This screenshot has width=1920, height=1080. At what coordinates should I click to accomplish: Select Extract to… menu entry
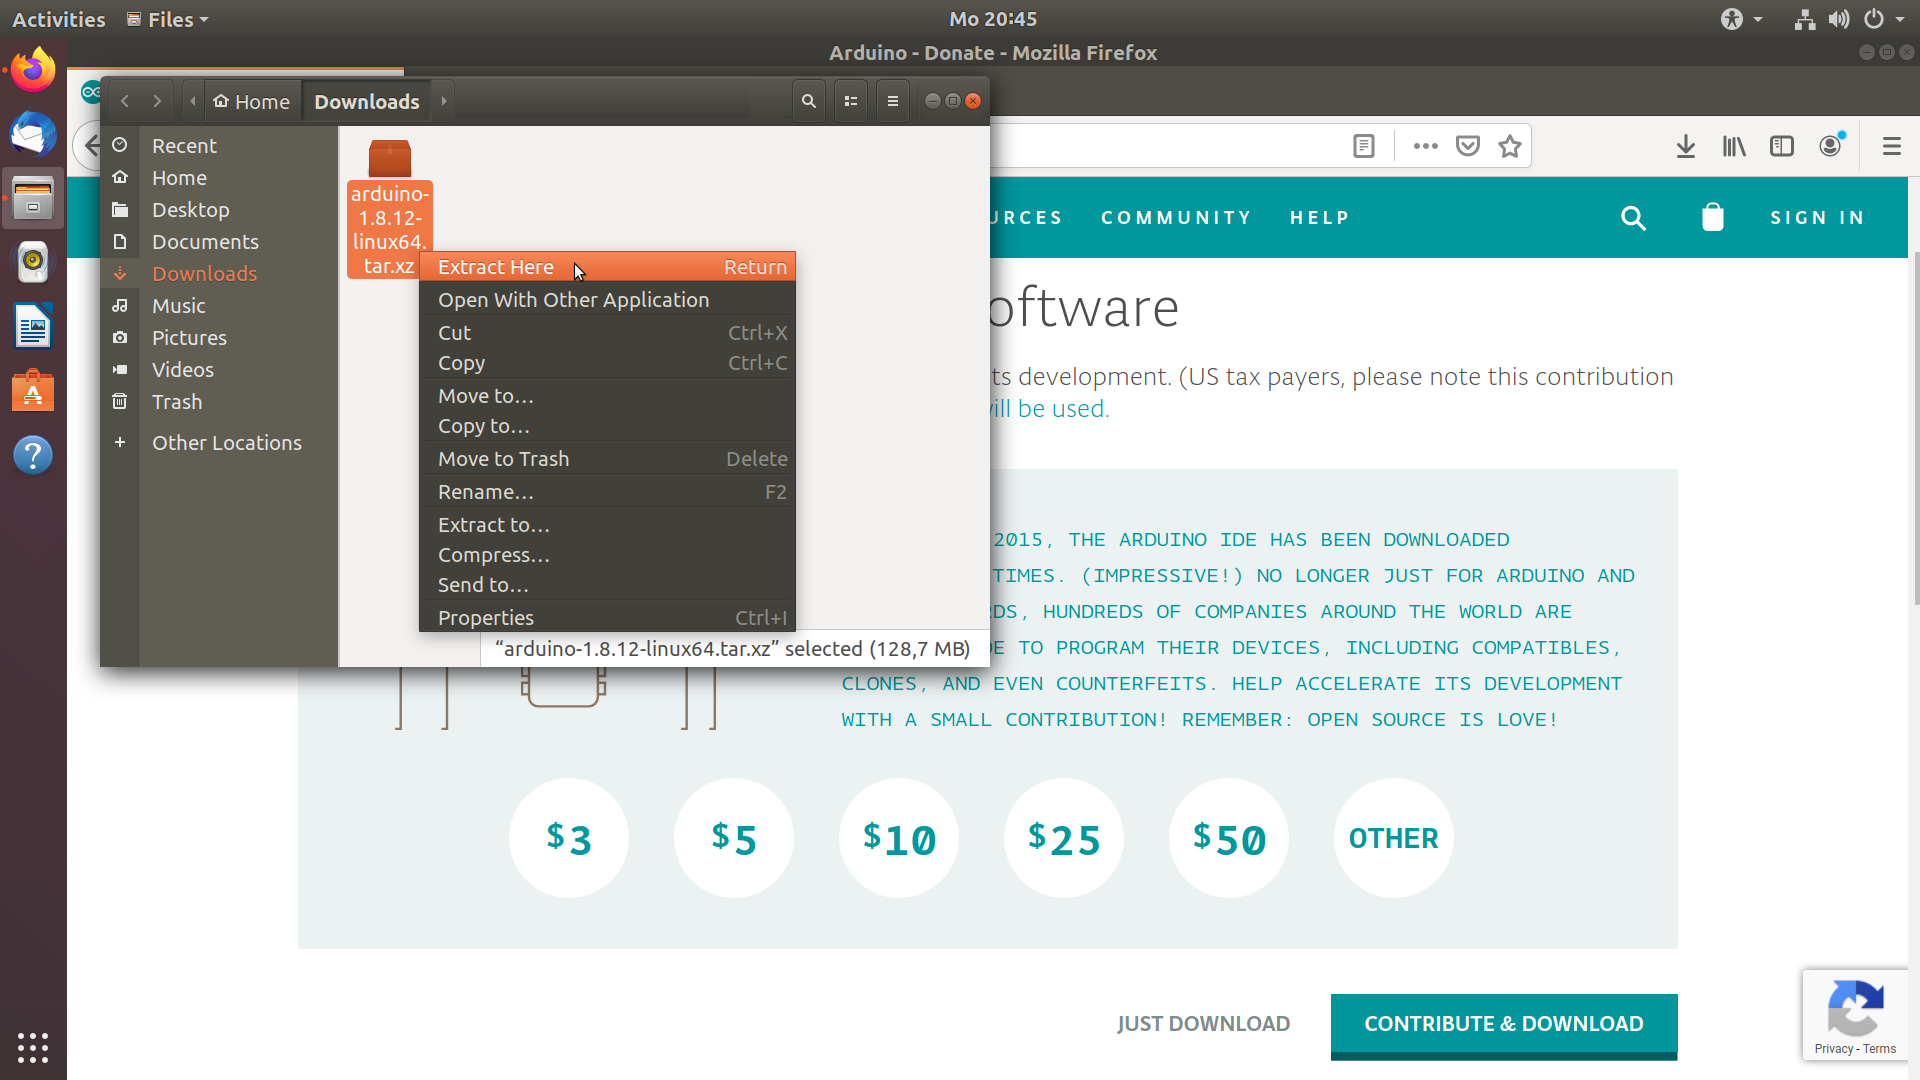pyautogui.click(x=608, y=525)
